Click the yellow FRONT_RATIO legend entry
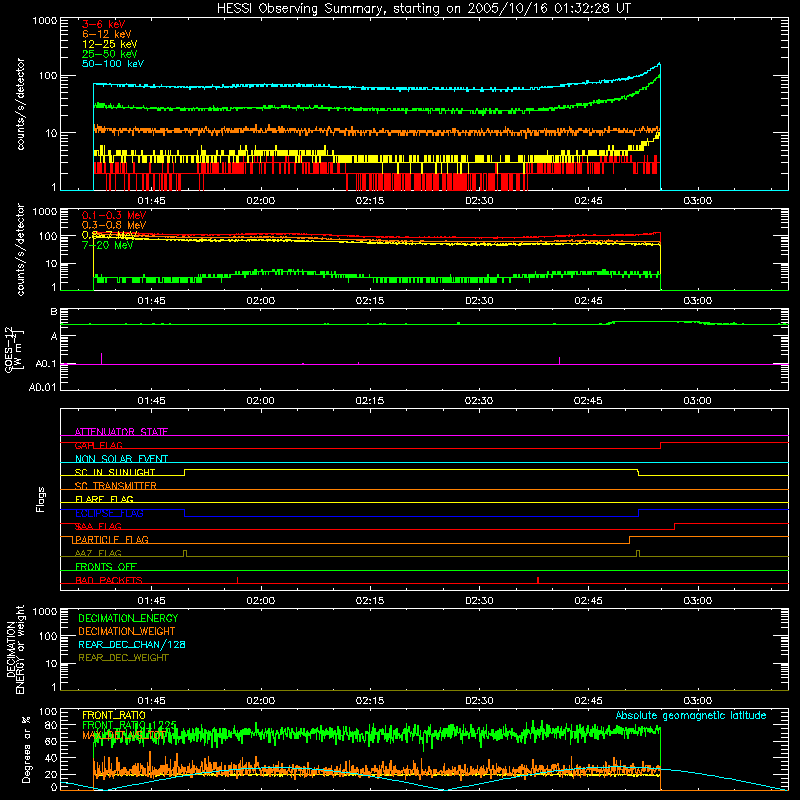Image resolution: width=800 pixels, height=800 pixels. (x=114, y=715)
